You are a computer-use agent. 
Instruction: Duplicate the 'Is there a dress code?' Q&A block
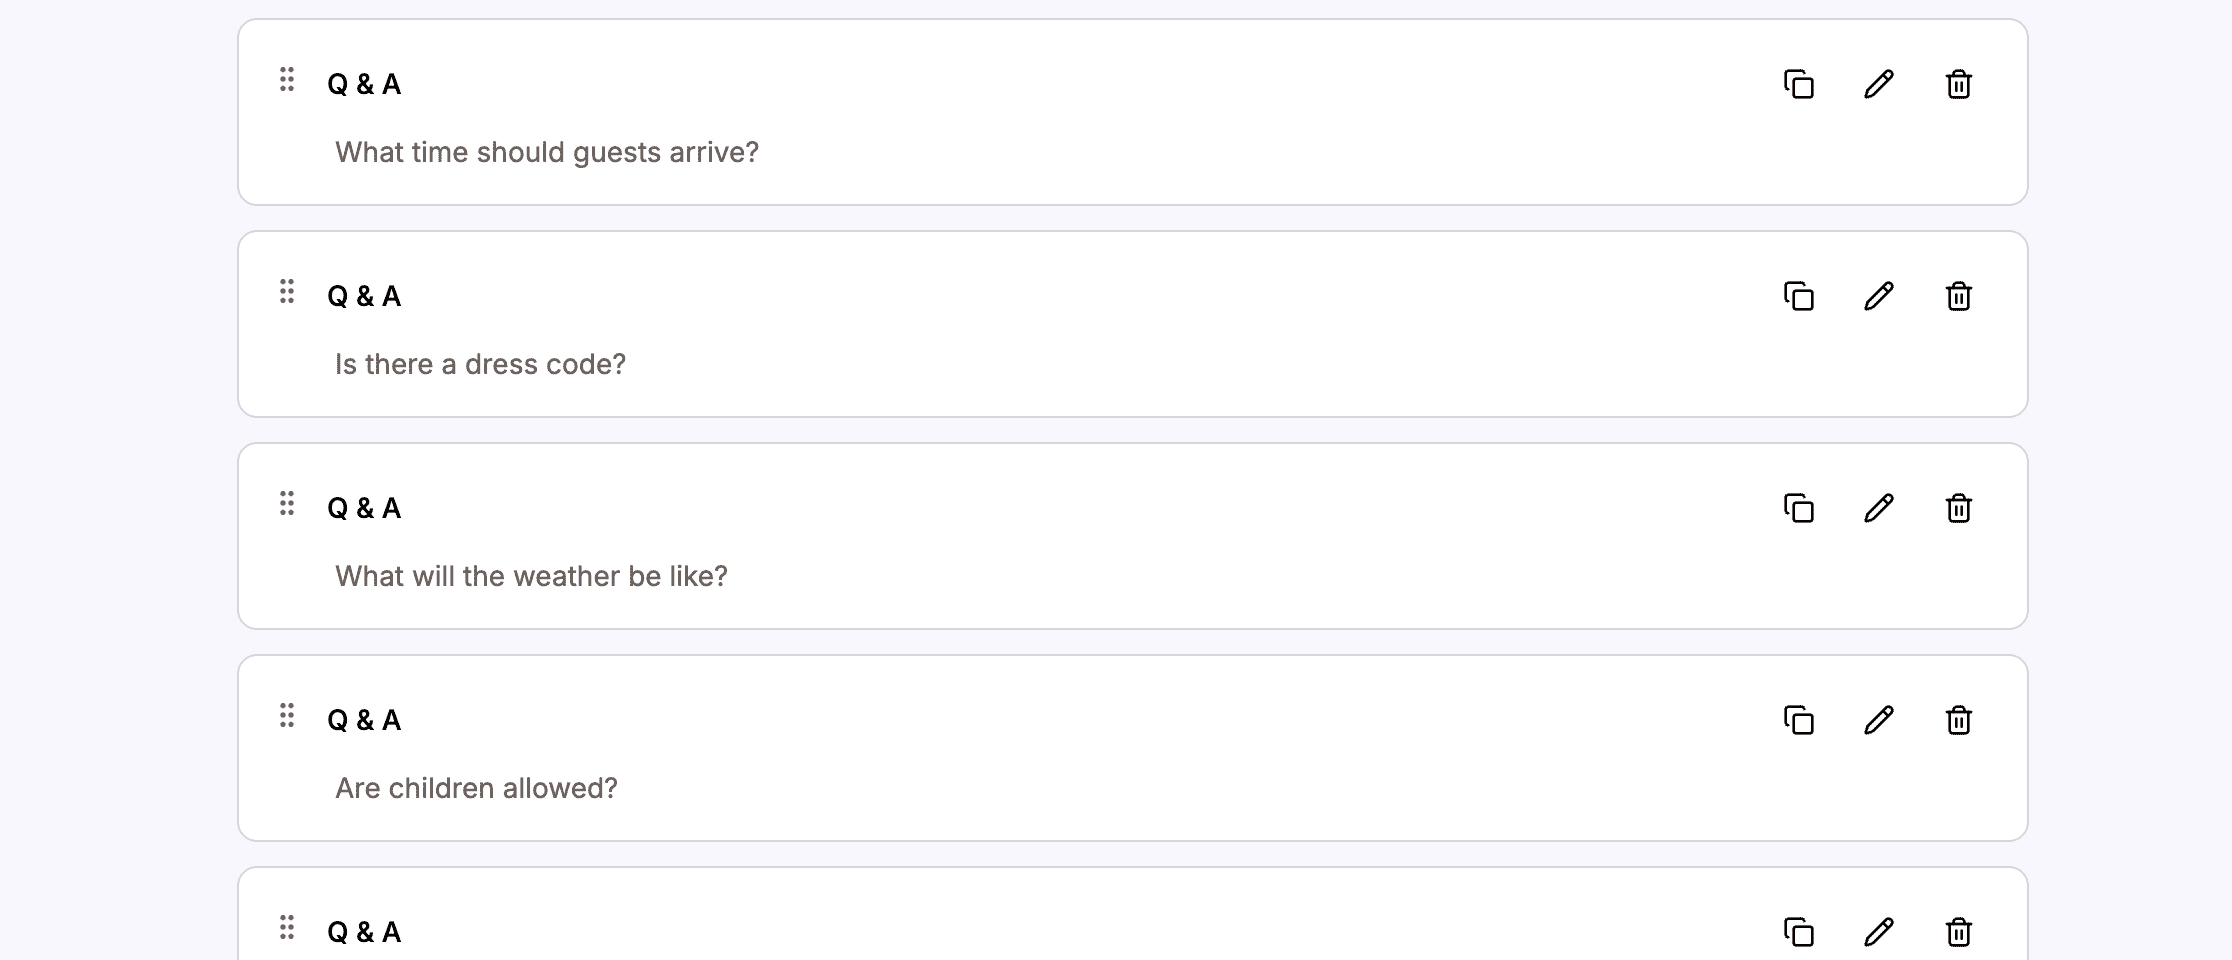[x=1799, y=296]
